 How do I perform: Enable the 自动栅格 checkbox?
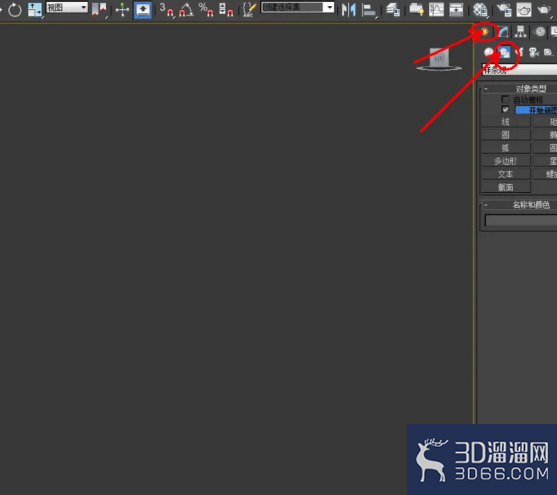coord(505,99)
